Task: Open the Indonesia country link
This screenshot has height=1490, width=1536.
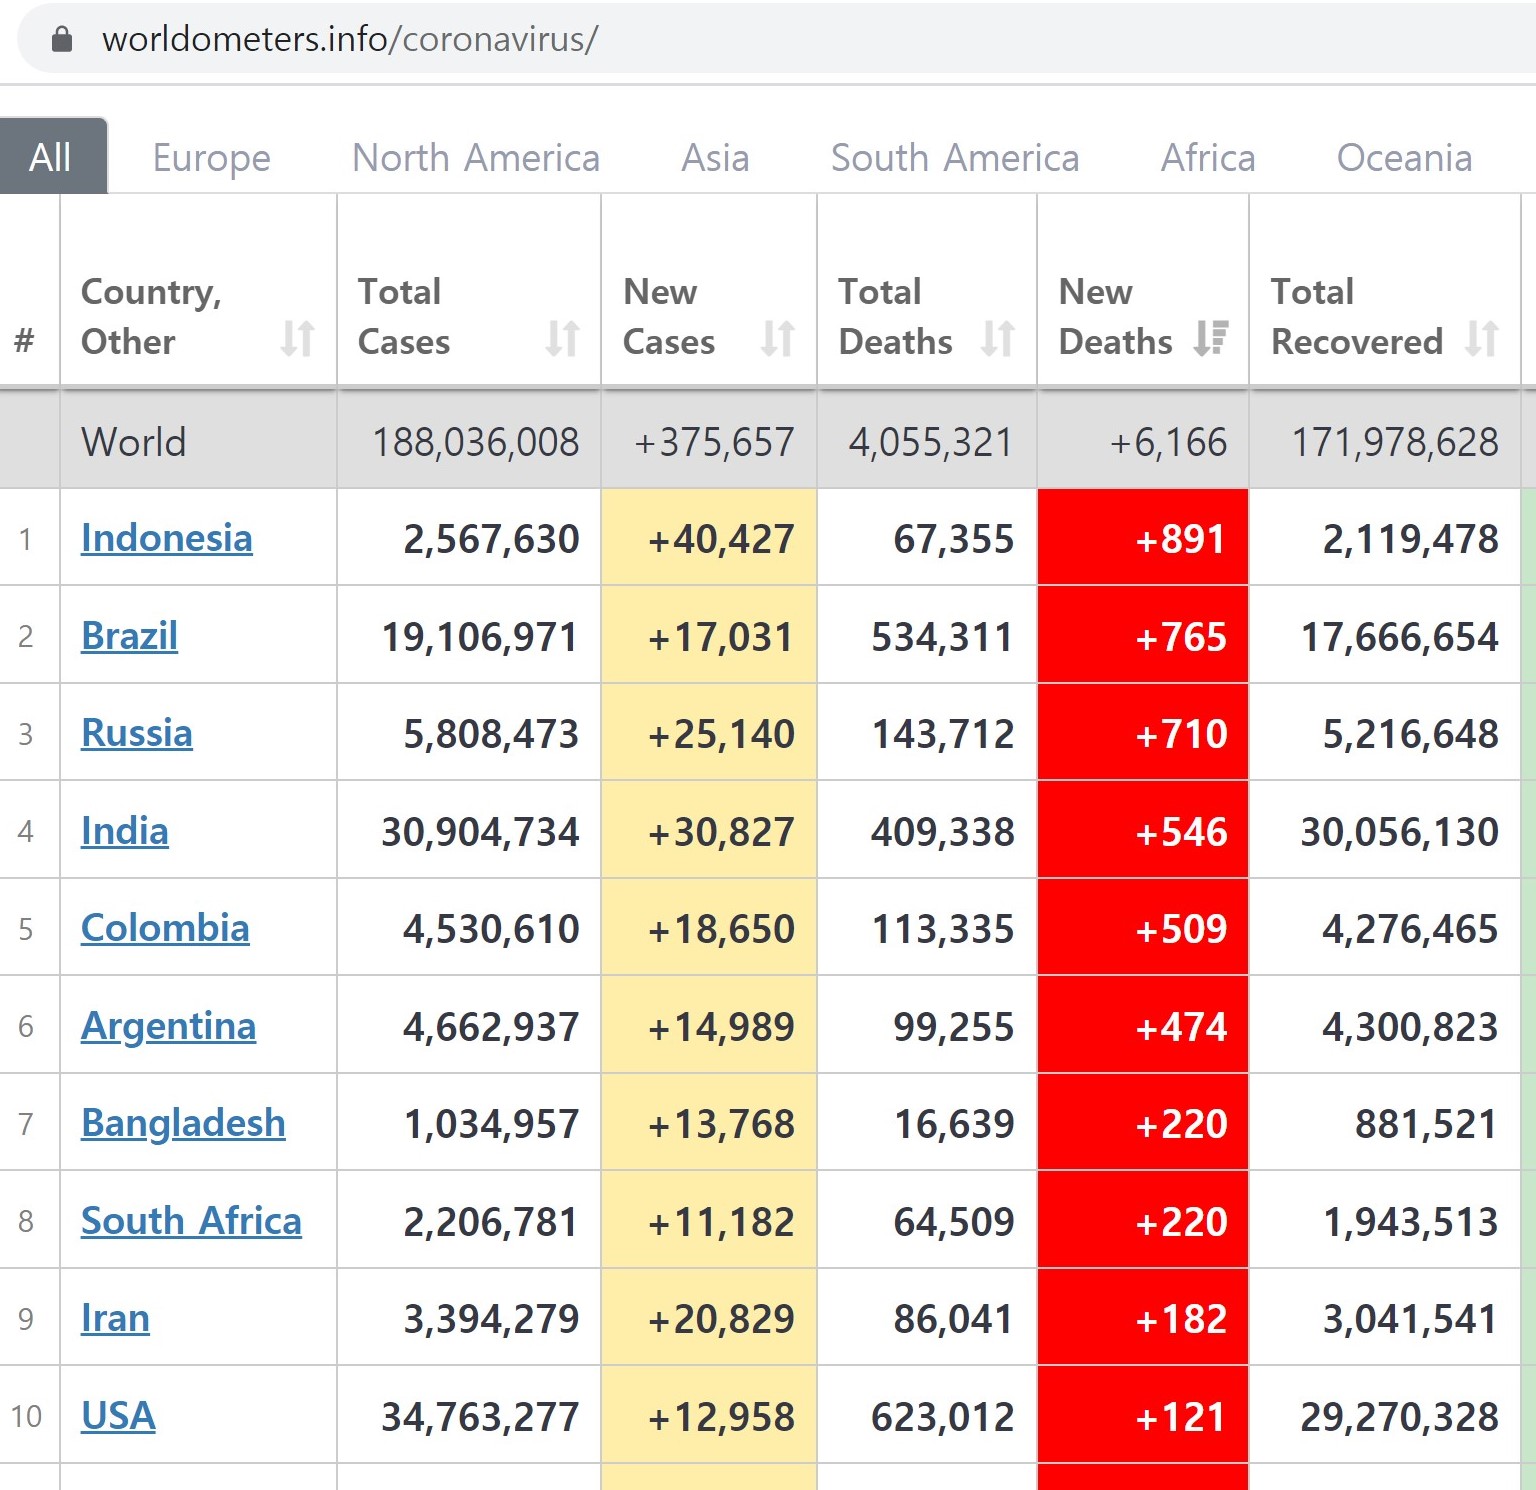Action: [166, 538]
